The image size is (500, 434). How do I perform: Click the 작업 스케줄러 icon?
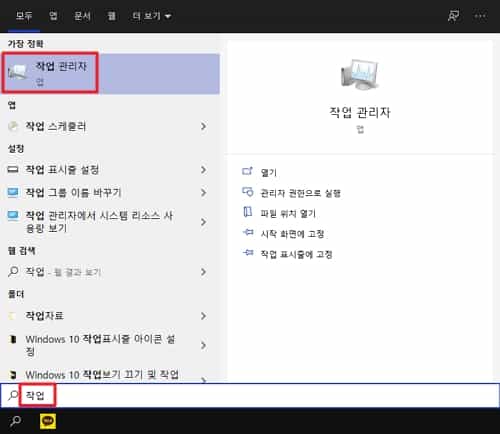tap(13, 126)
